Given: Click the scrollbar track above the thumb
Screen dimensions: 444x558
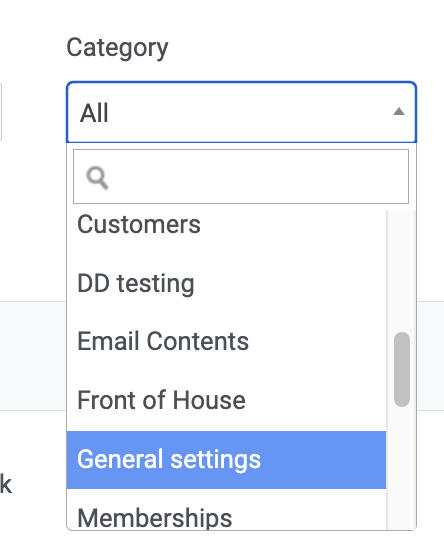Looking at the screenshot, I should tap(402, 270).
